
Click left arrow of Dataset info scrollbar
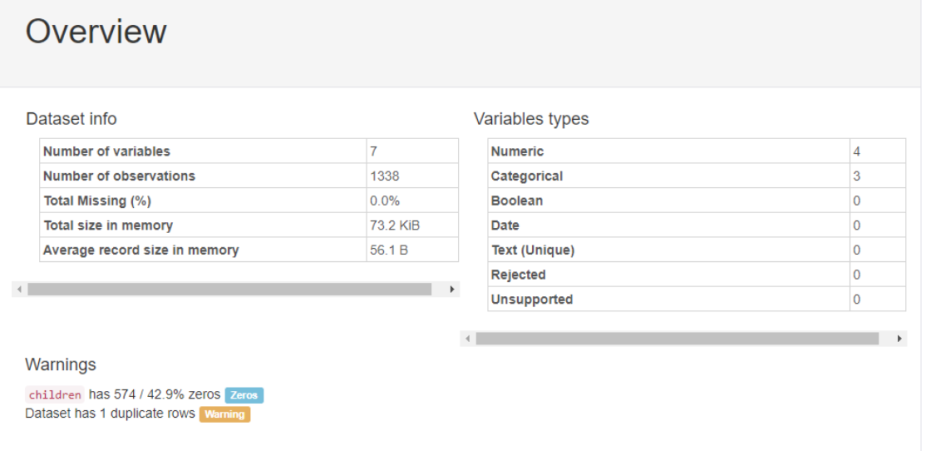[20, 289]
